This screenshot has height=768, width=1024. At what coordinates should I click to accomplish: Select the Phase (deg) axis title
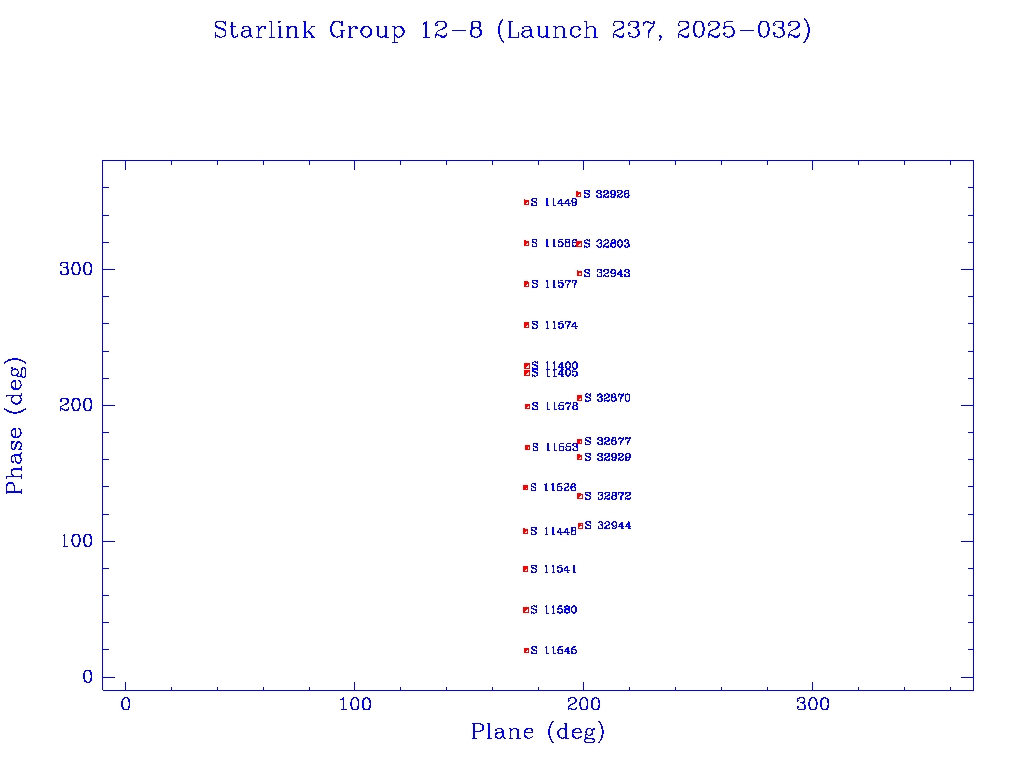coord(14,426)
